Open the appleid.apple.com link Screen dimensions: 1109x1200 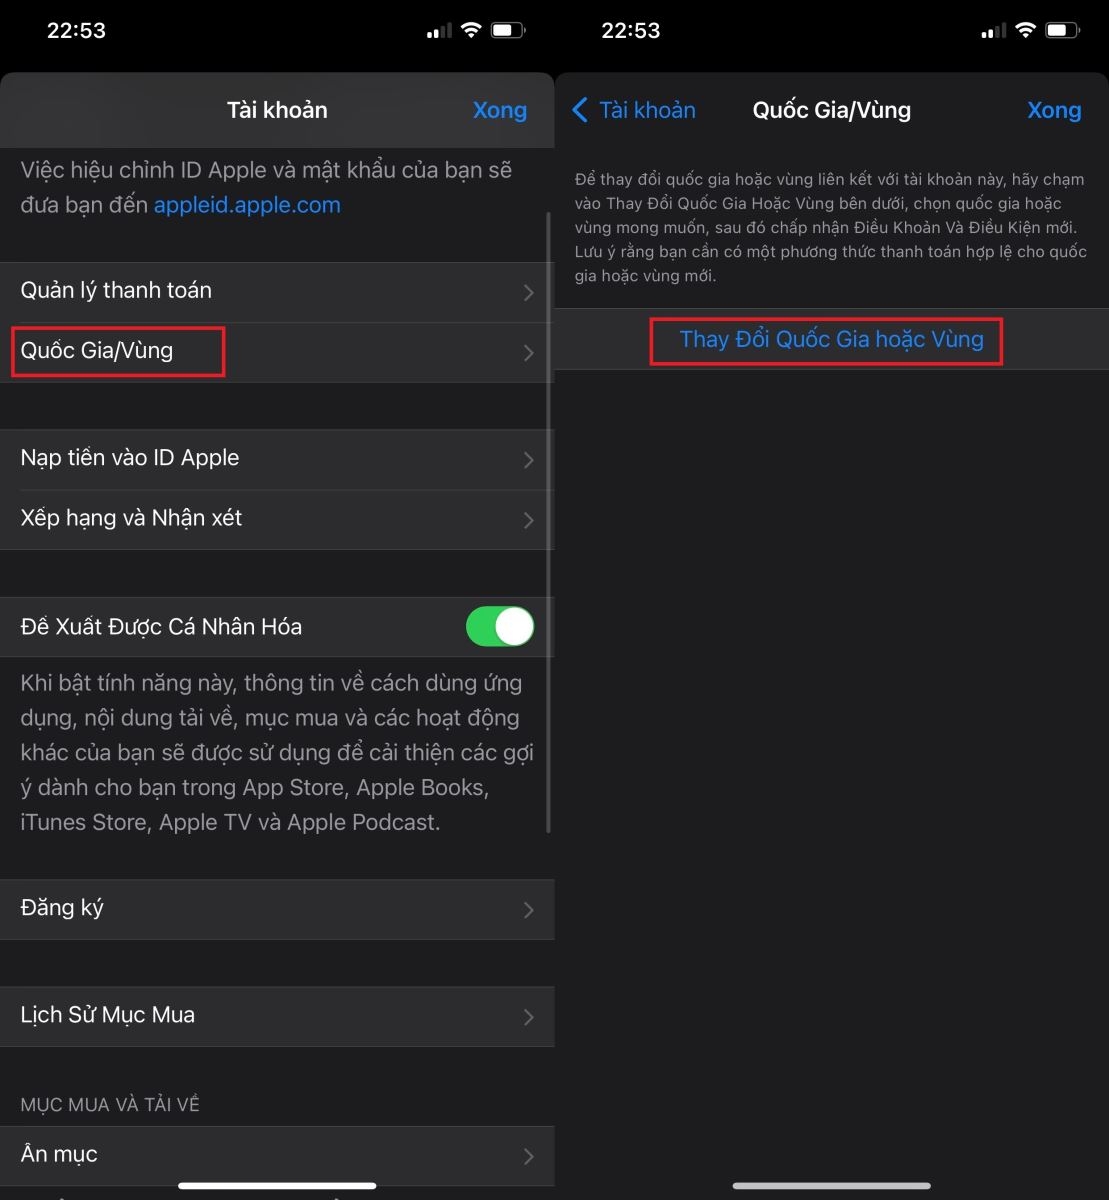pos(246,205)
